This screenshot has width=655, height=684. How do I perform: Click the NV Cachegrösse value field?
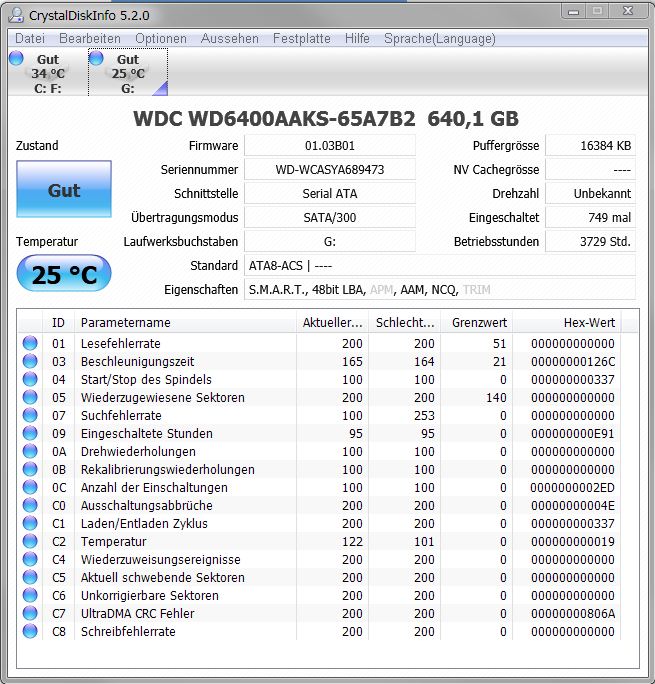tap(590, 169)
